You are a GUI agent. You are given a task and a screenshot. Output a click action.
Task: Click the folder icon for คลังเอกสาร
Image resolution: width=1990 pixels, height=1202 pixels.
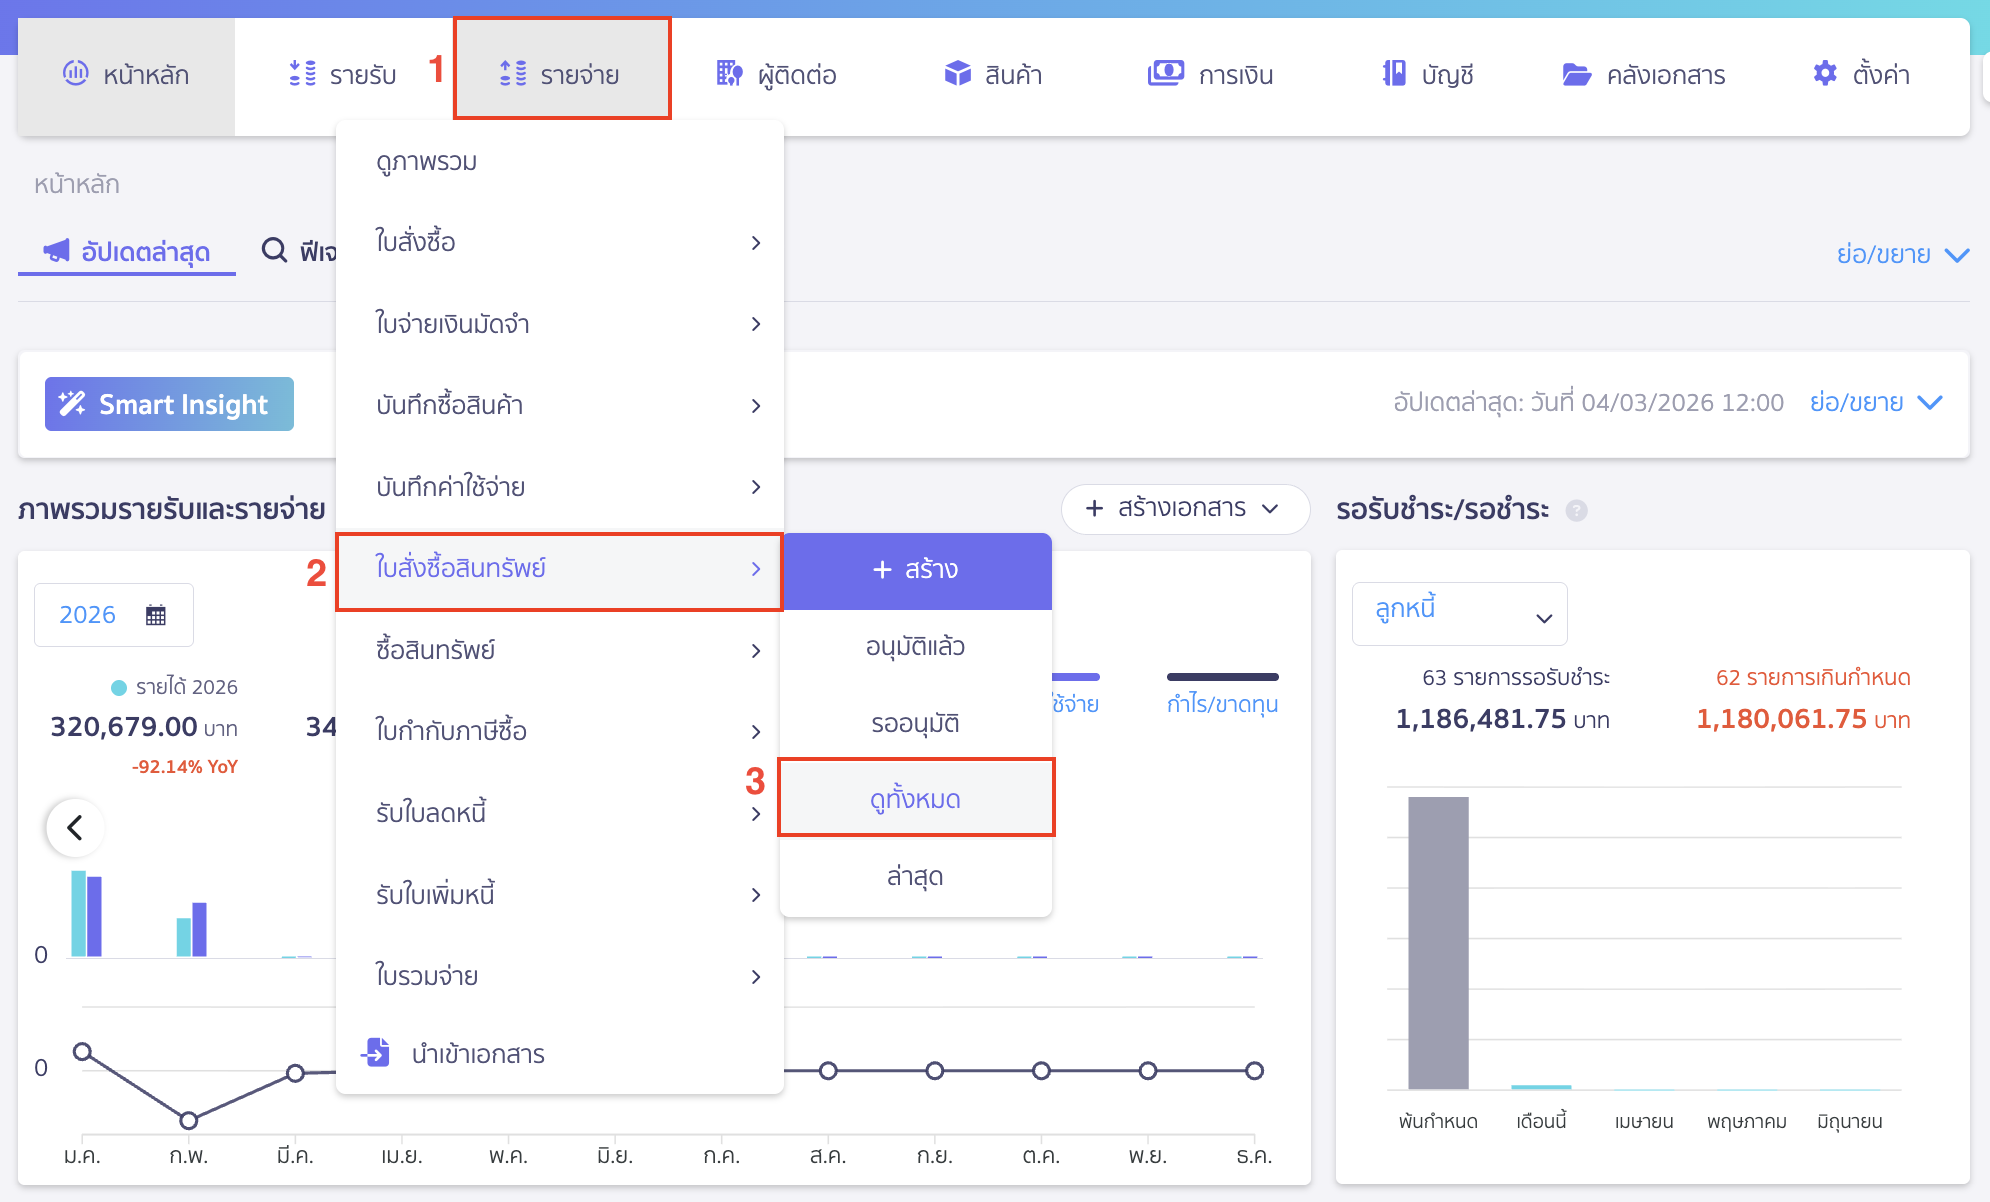[1576, 75]
